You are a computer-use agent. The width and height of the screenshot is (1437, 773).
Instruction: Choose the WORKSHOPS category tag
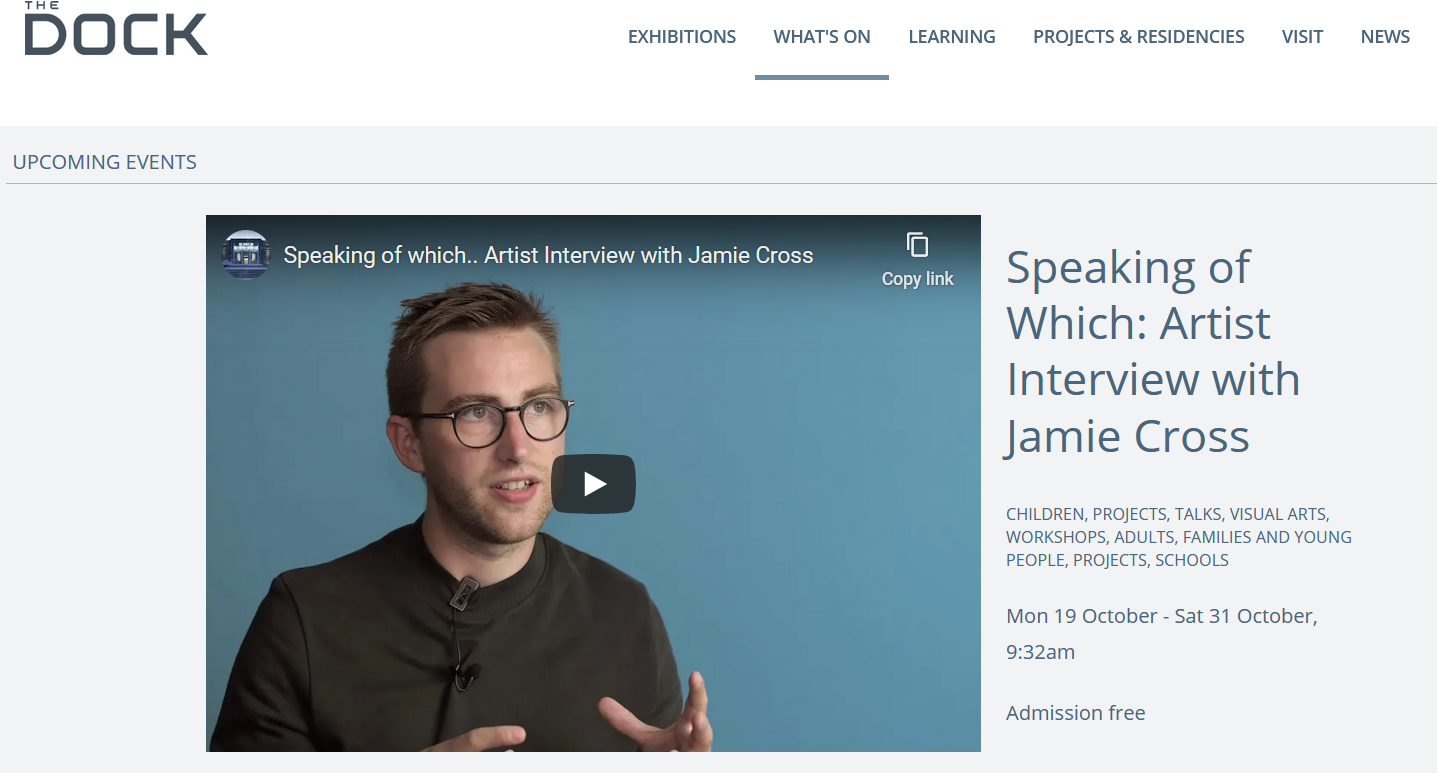1056,537
